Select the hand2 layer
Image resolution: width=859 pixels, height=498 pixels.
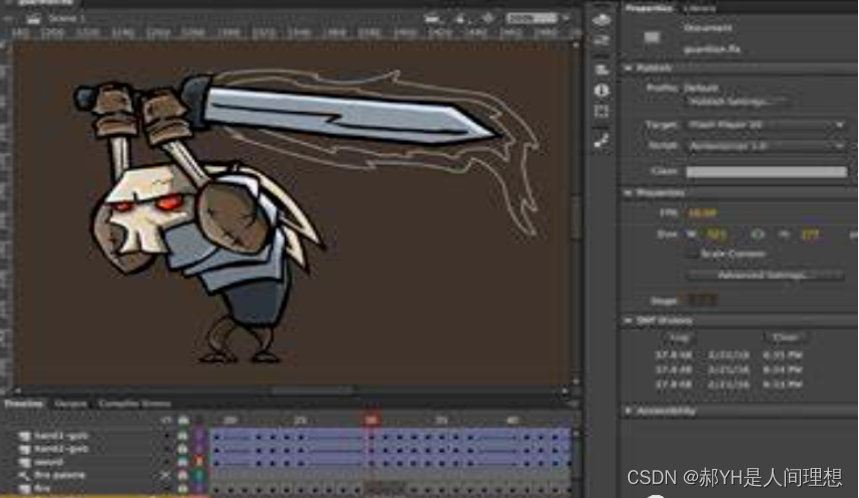(x=60, y=449)
